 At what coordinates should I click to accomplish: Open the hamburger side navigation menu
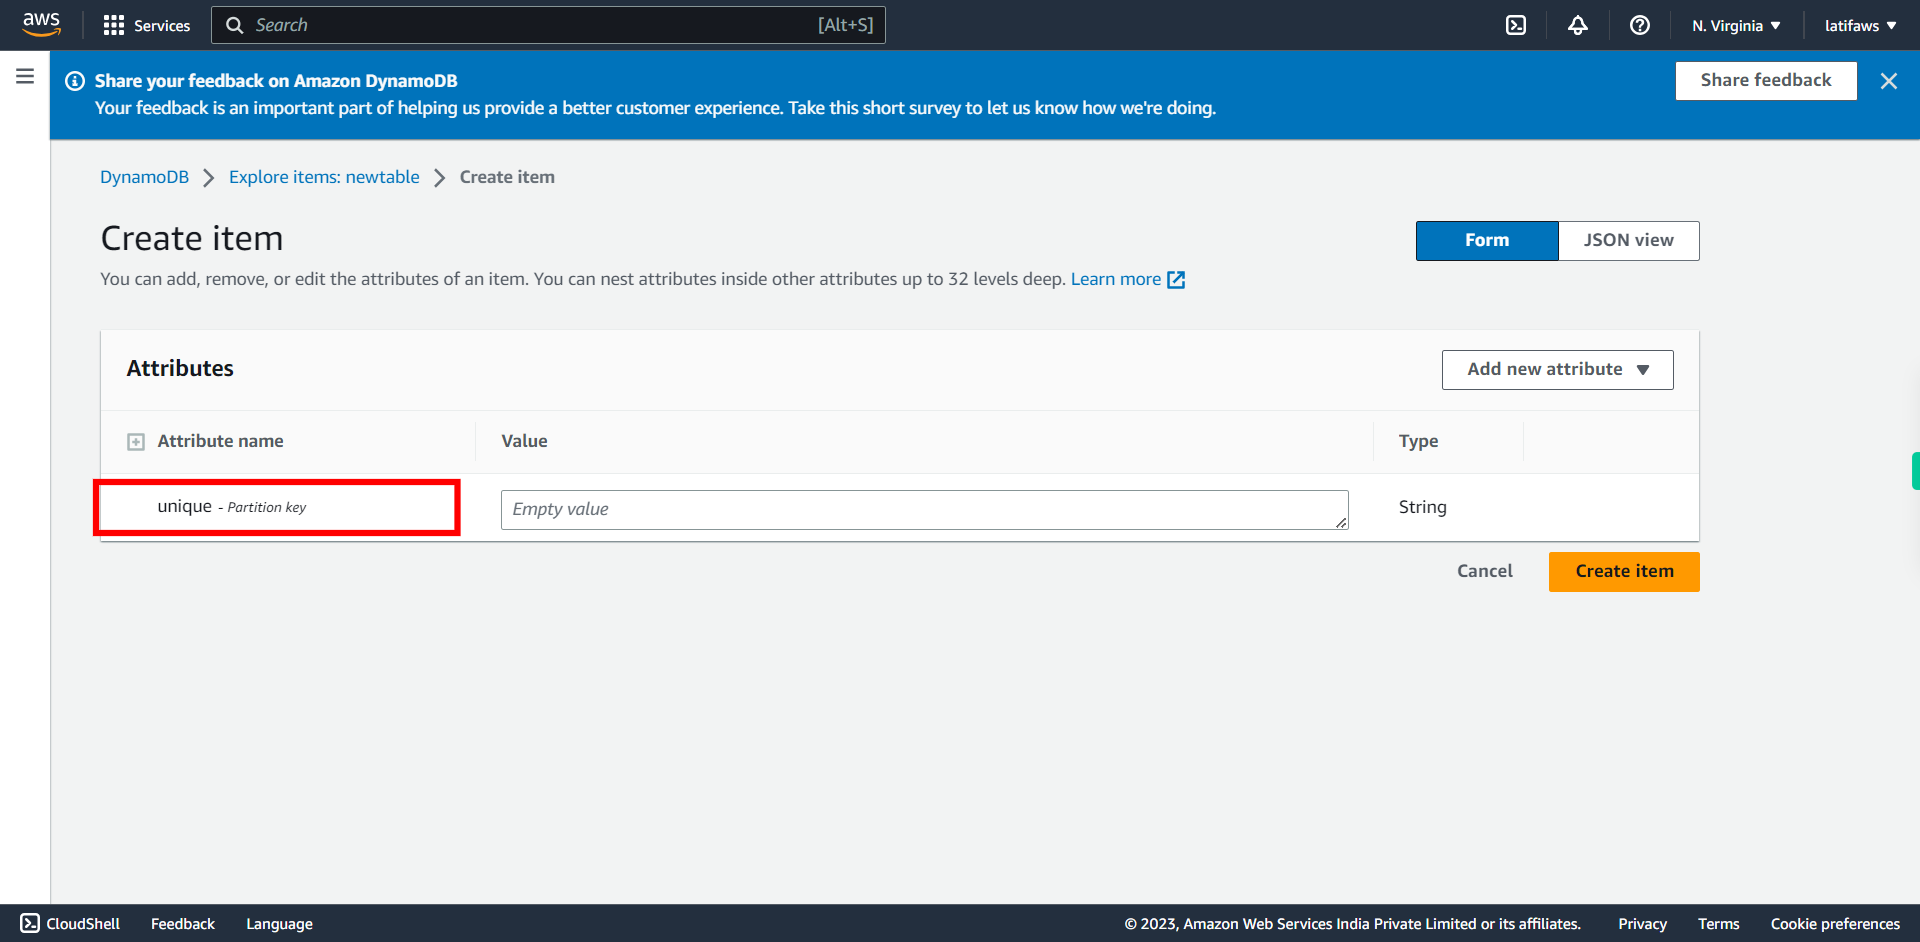point(25,76)
